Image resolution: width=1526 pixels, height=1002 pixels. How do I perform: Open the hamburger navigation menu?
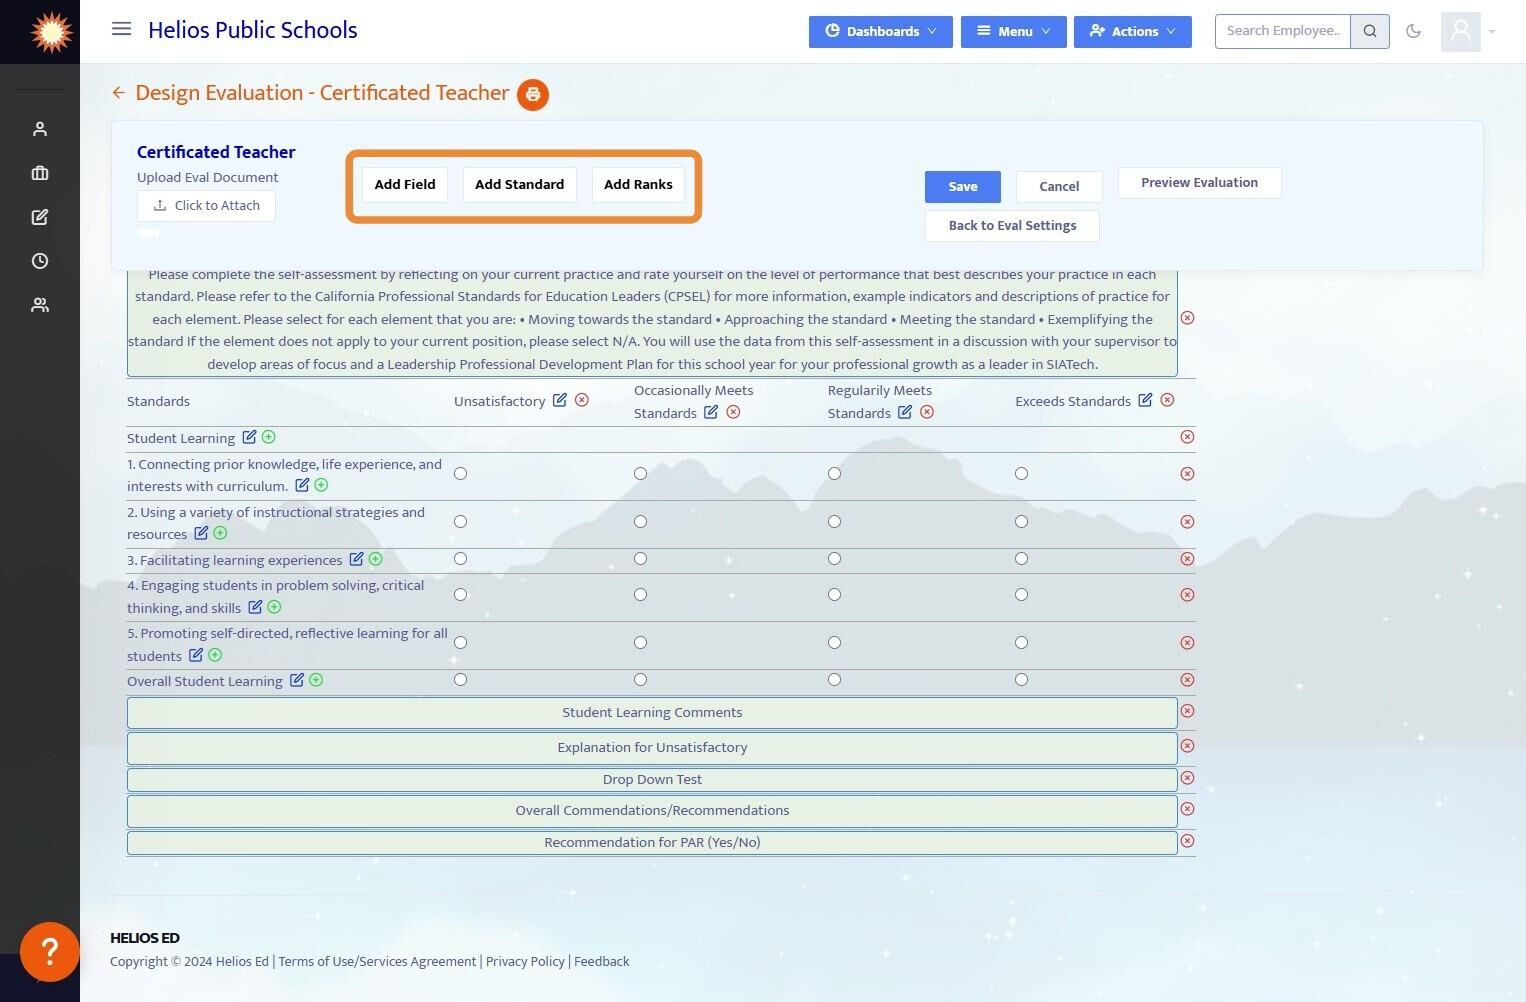[x=121, y=29]
